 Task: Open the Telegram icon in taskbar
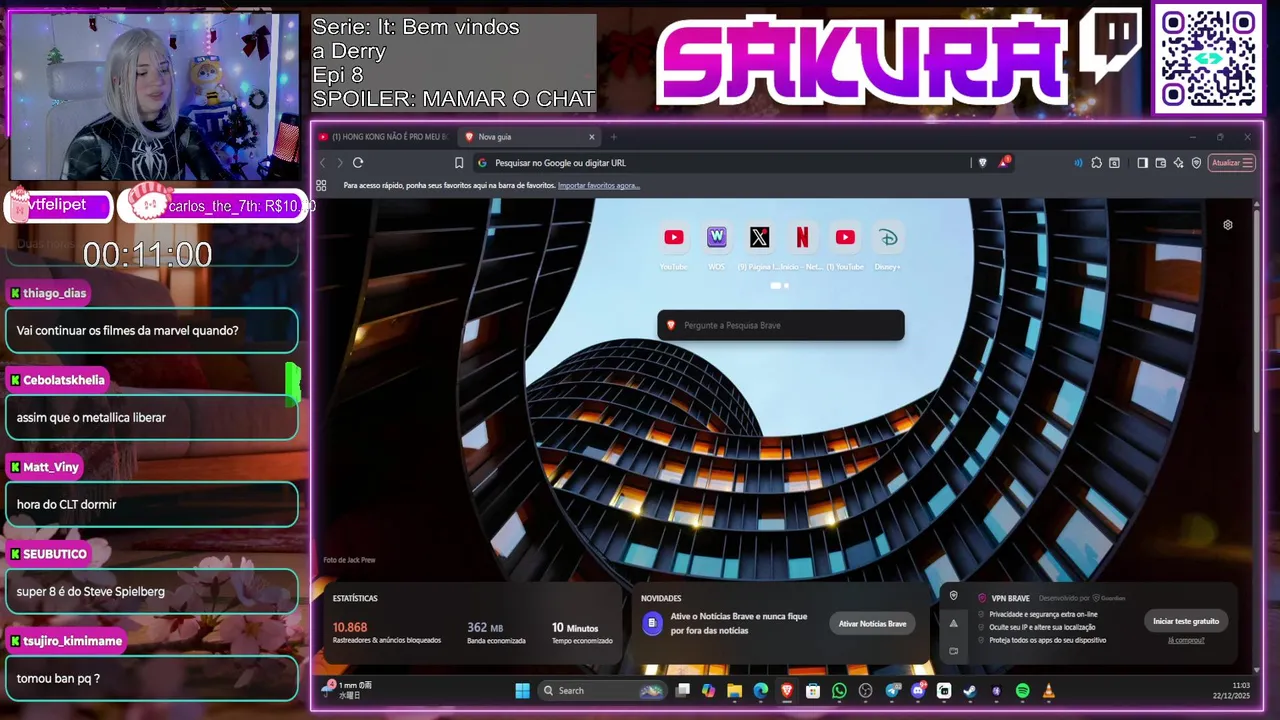892,691
